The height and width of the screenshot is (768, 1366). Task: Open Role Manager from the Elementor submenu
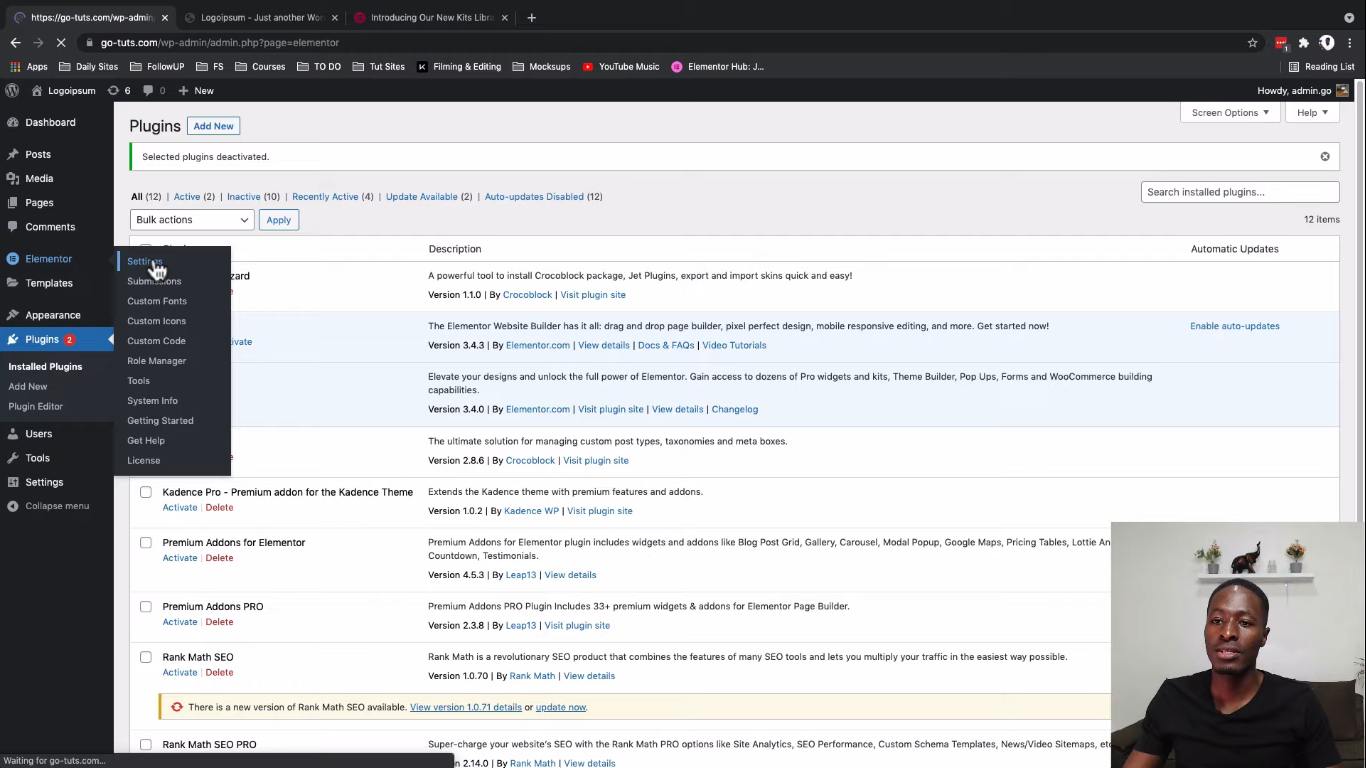(x=156, y=361)
